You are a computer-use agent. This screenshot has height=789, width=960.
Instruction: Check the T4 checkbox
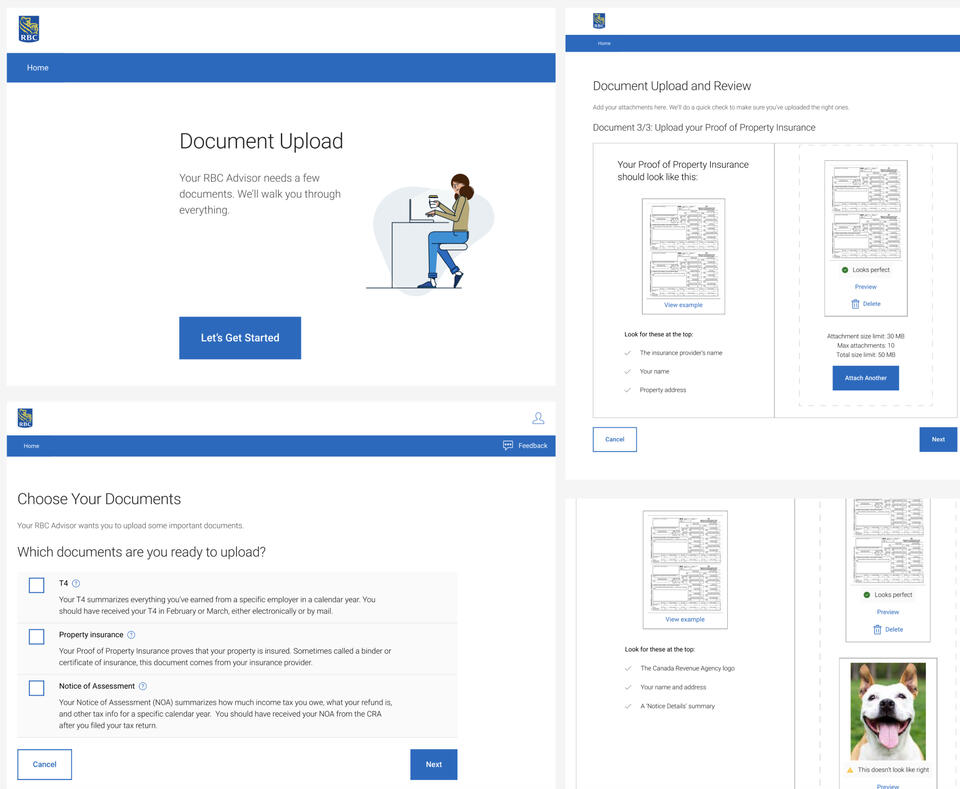tap(37, 586)
